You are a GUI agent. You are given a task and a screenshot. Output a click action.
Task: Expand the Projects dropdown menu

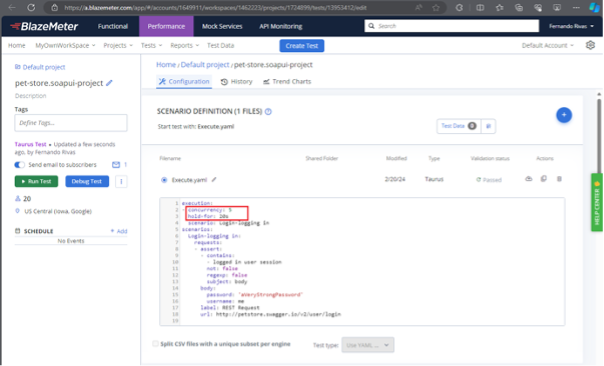118,45
